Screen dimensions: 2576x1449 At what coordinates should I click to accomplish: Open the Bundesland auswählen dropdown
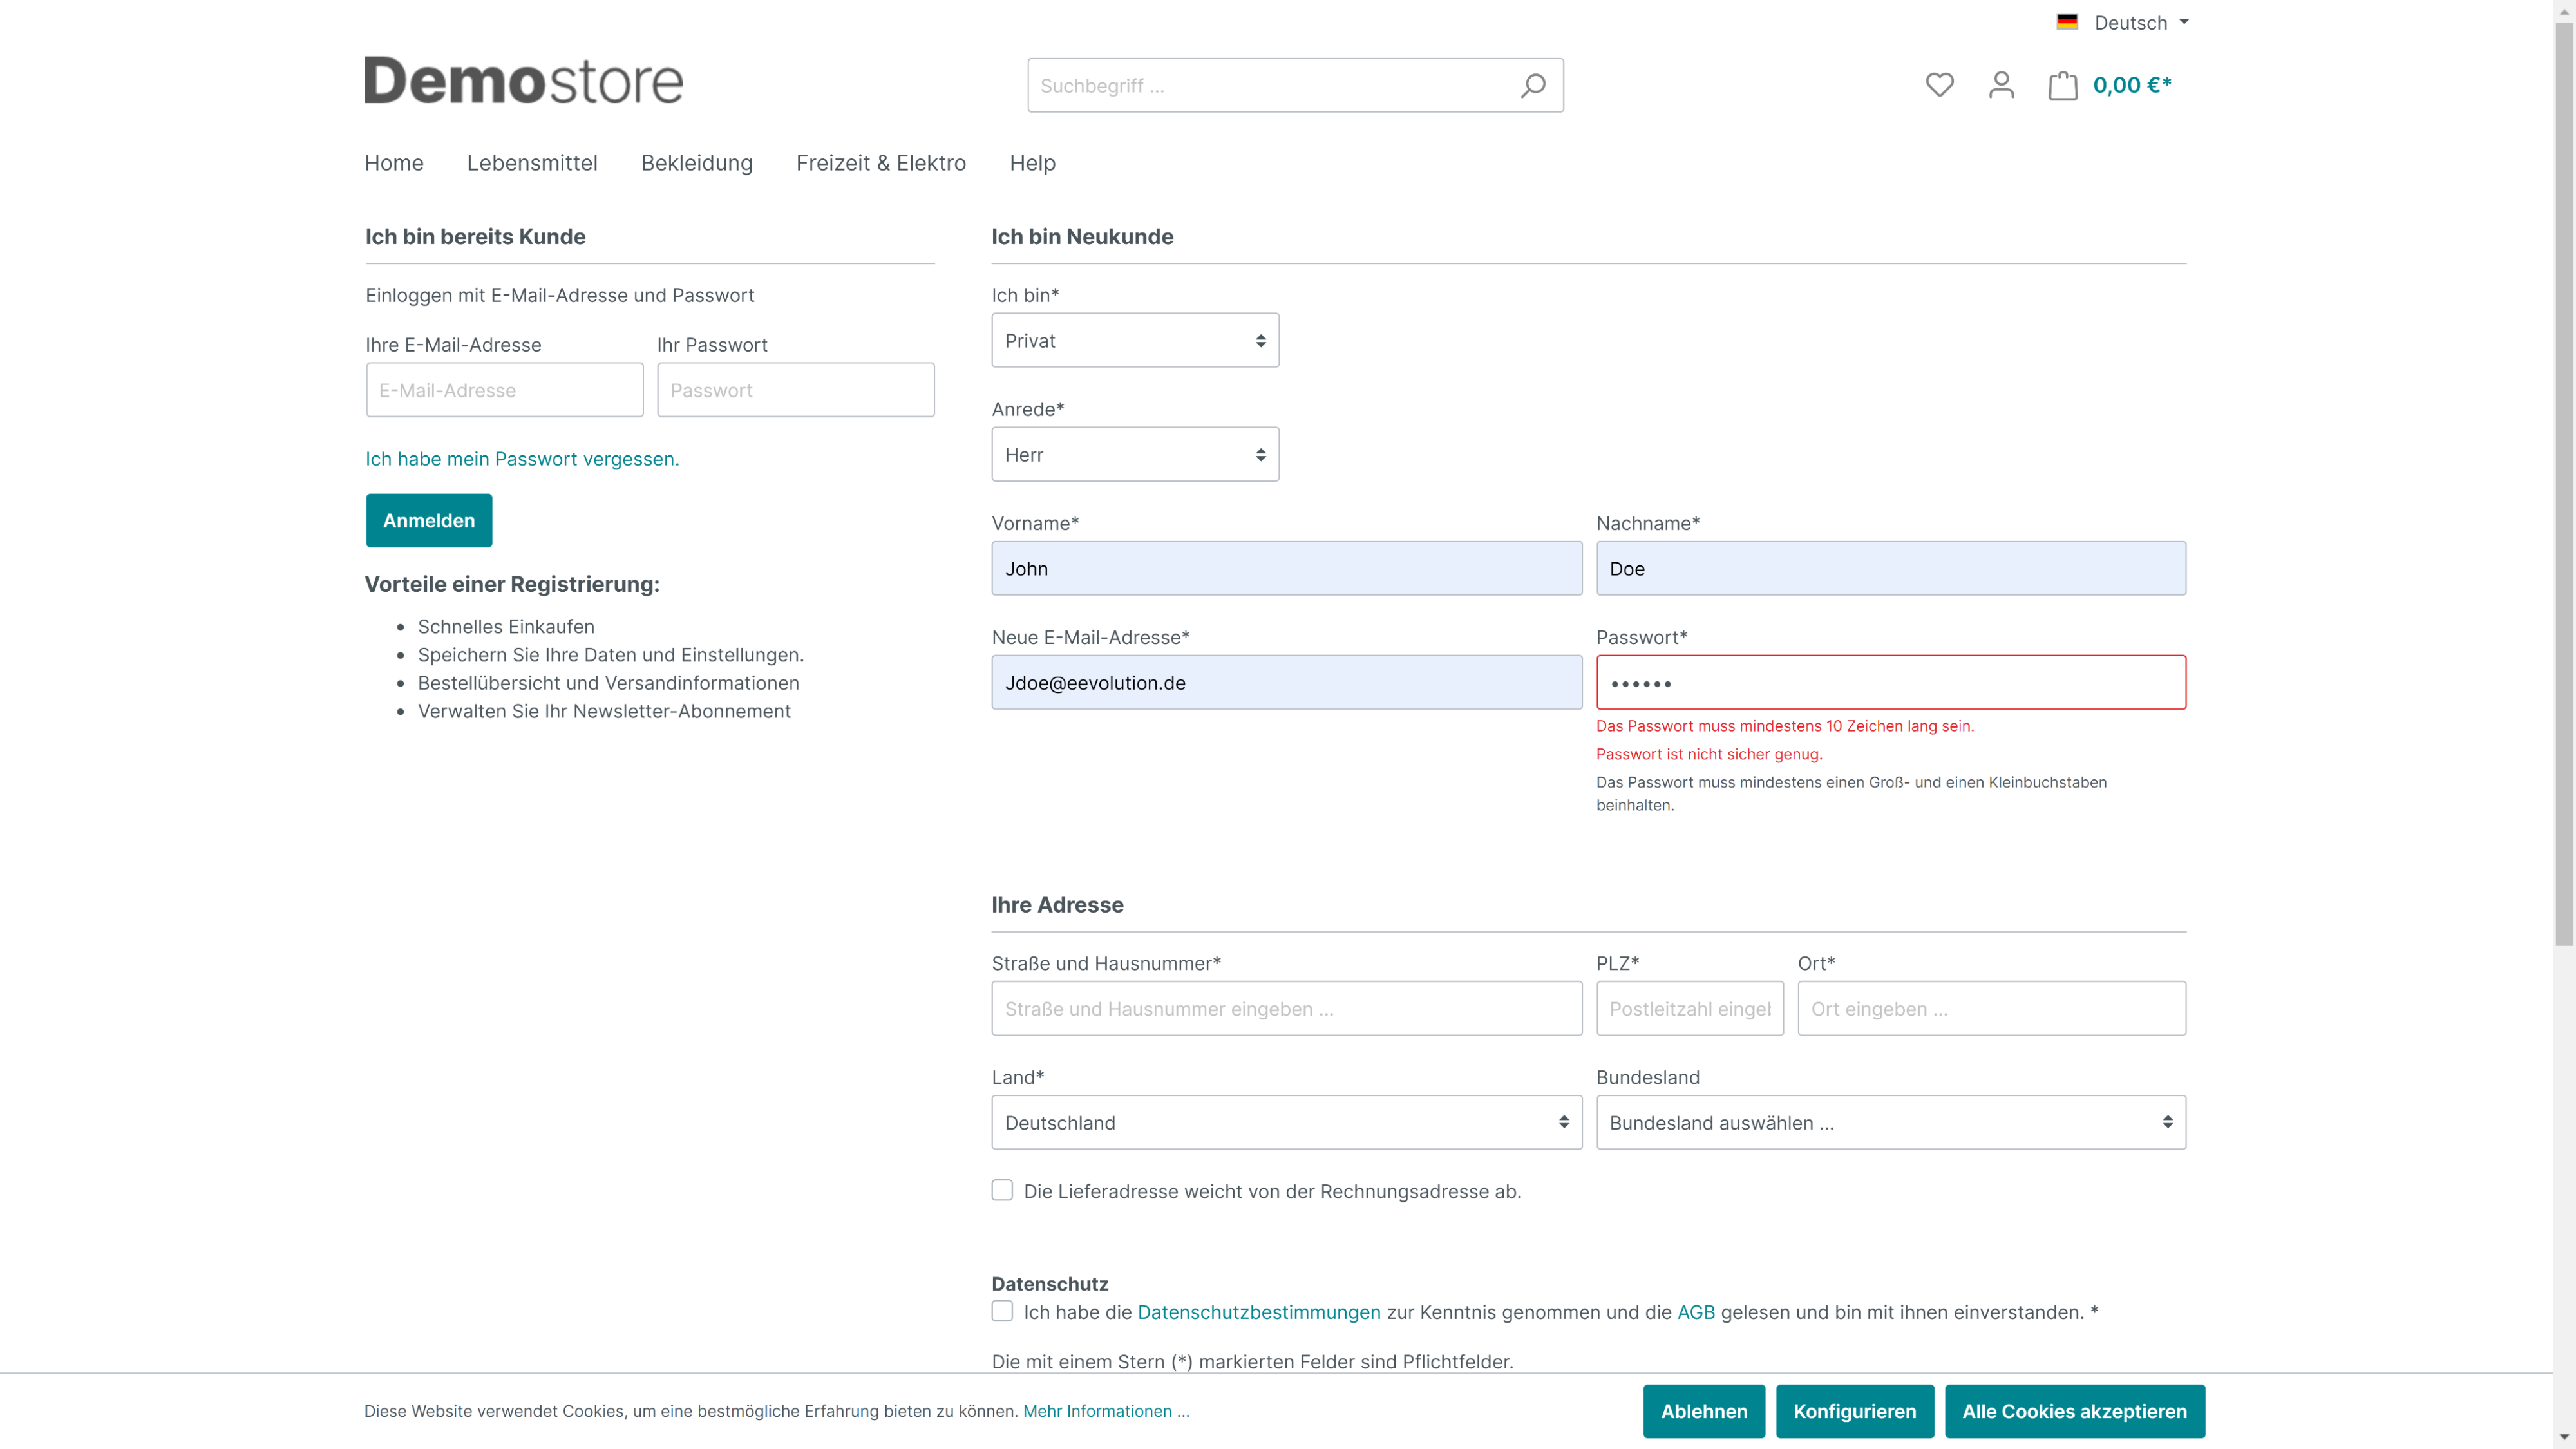pos(1891,1122)
